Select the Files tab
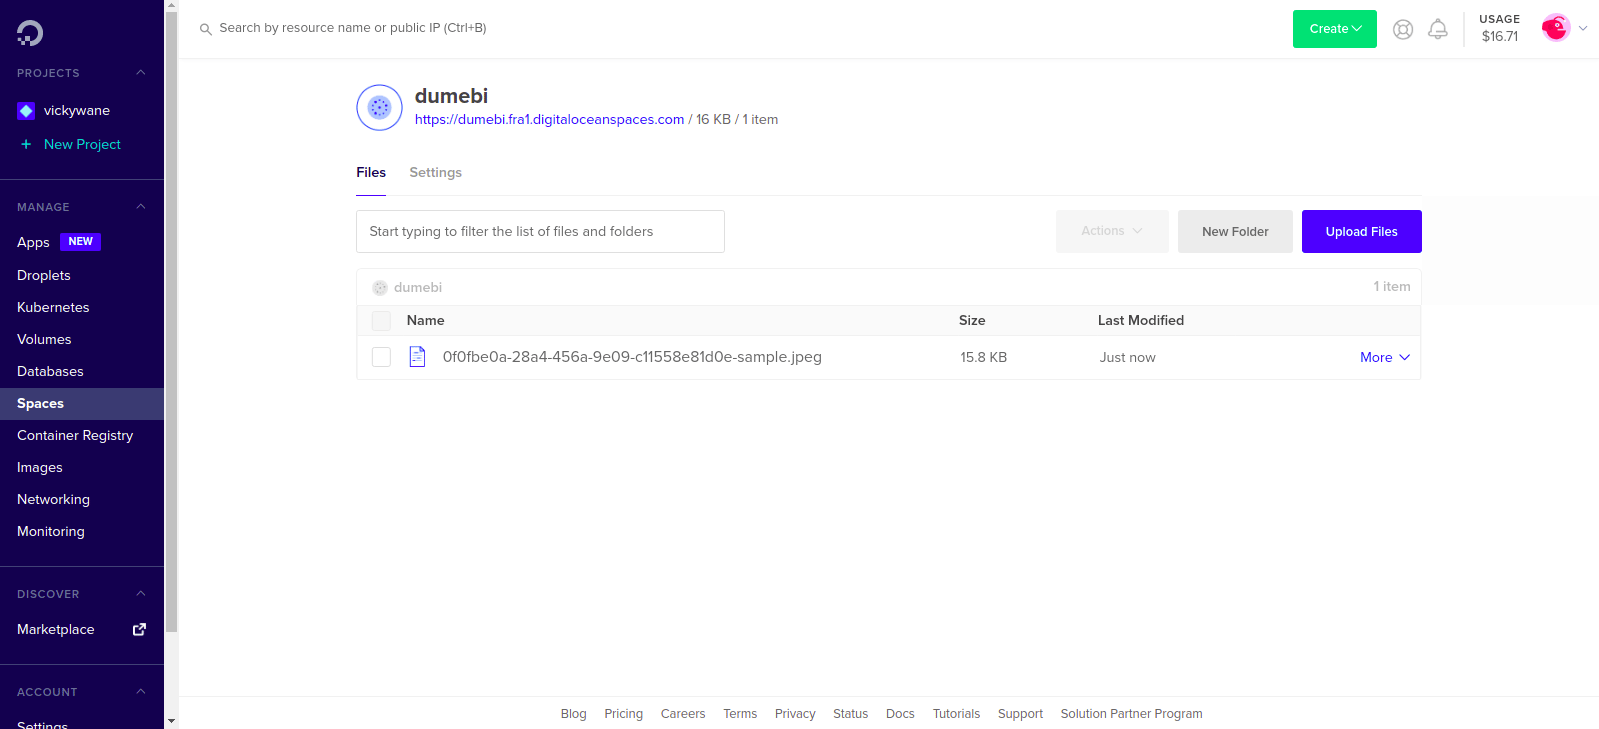This screenshot has height=729, width=1599. 371,172
